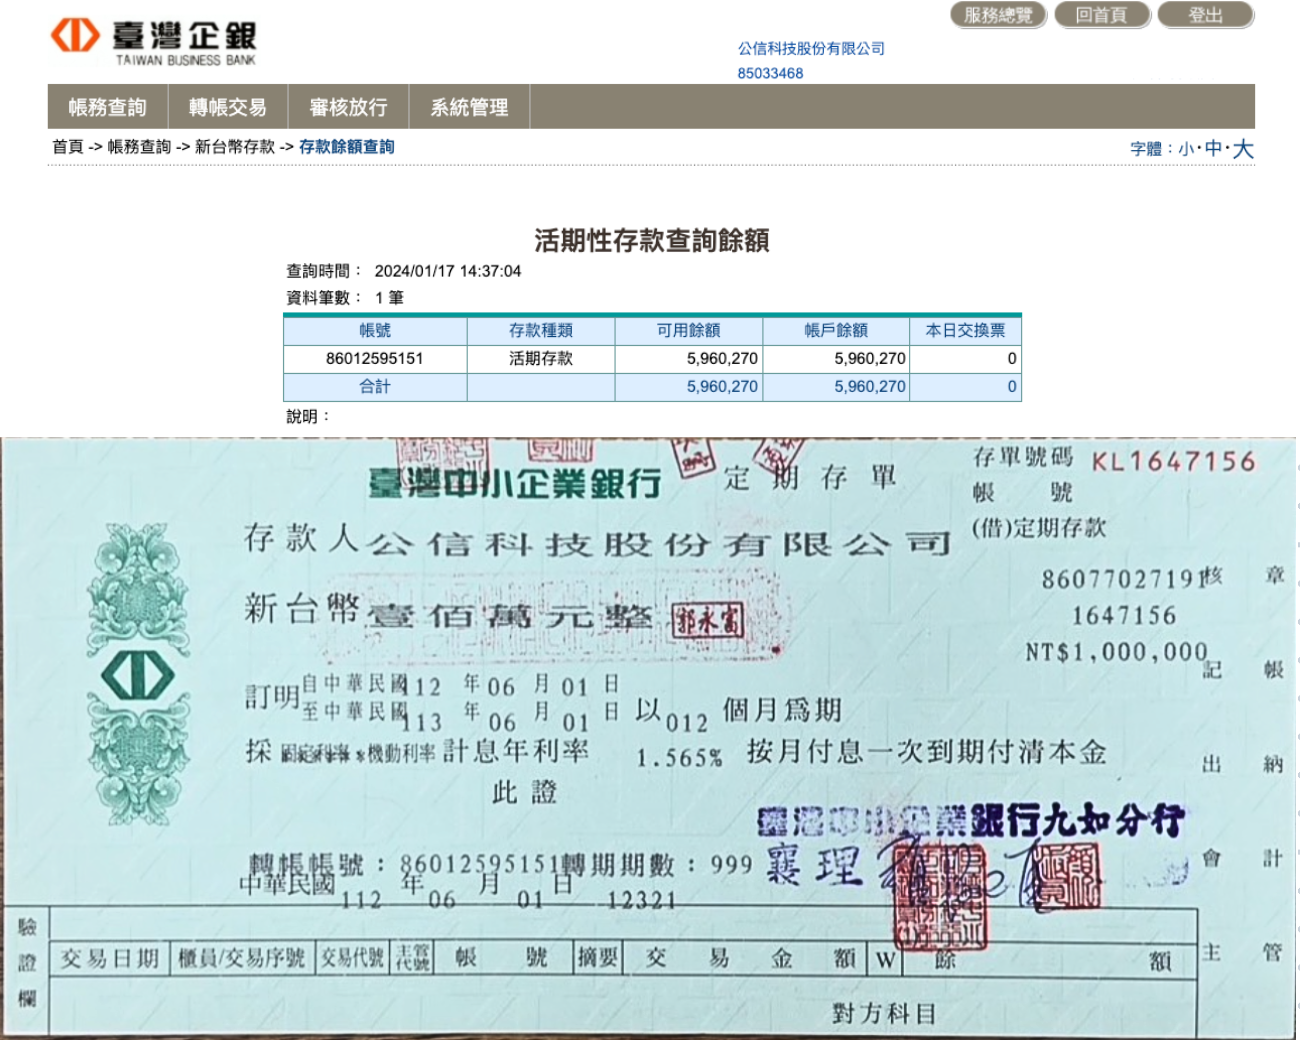Click the 郭永富 red seal stamp
This screenshot has width=1300, height=1040.
708,622
